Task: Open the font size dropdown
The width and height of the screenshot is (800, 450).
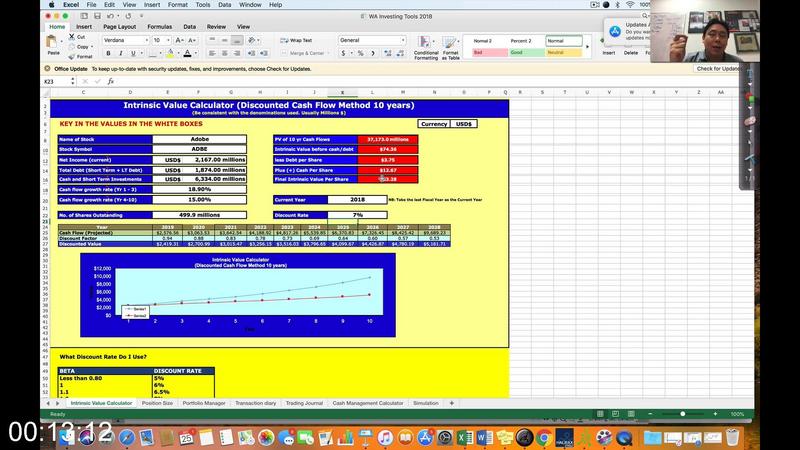Action: point(168,40)
